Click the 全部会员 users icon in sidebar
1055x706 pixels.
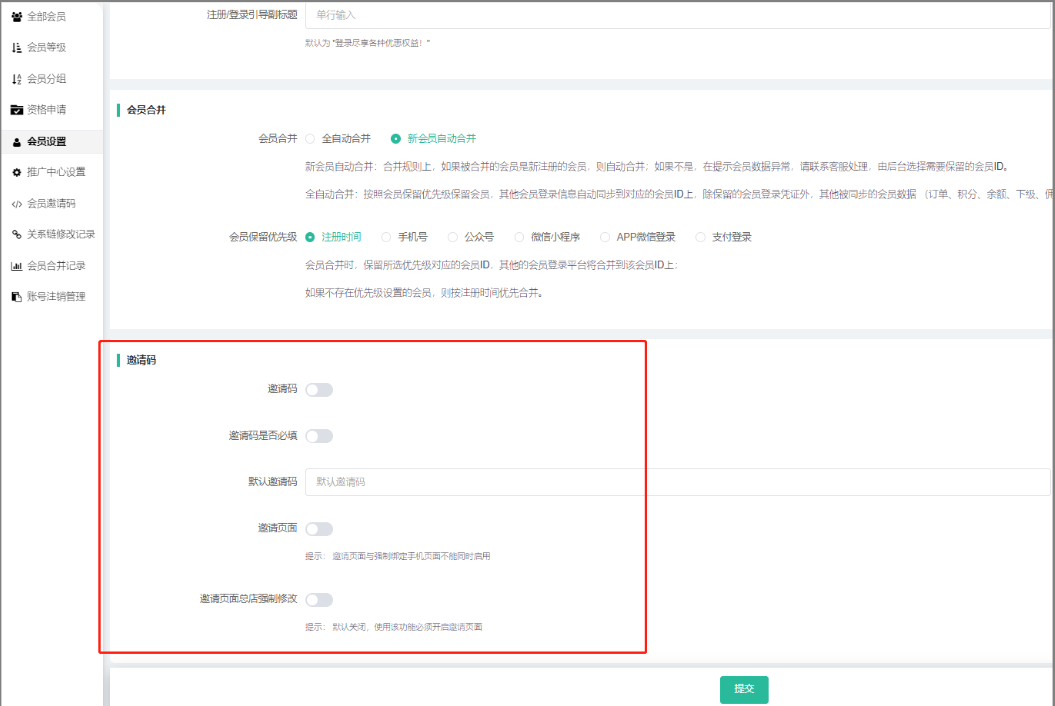point(16,17)
